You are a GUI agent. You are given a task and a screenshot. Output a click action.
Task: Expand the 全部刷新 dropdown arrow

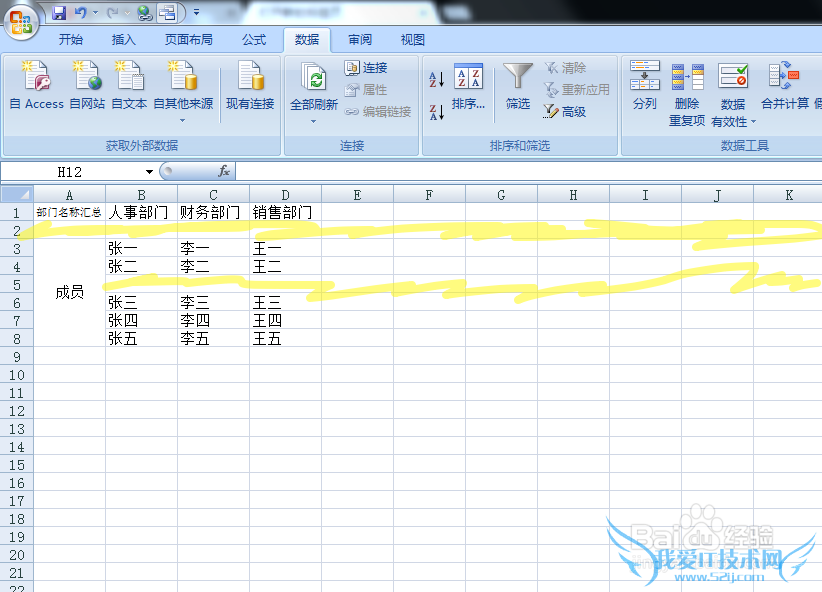313,121
